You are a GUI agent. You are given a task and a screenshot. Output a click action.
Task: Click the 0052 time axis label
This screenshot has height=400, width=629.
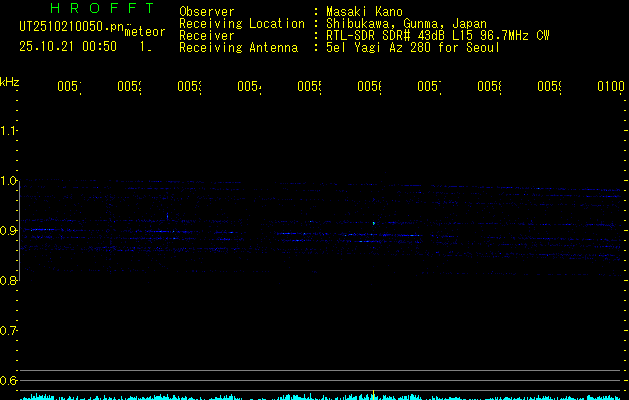129,86
